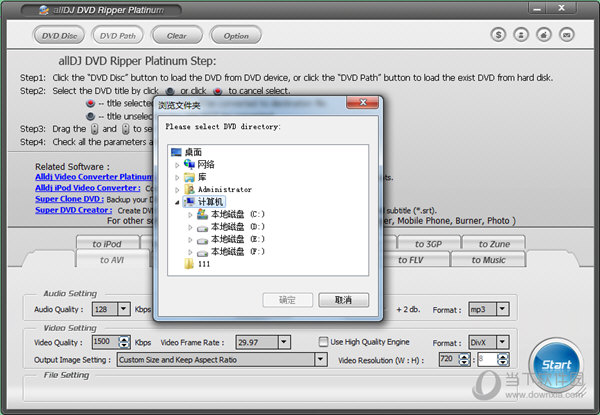Click the DVD Path button
The height and width of the screenshot is (415, 600).
click(118, 36)
